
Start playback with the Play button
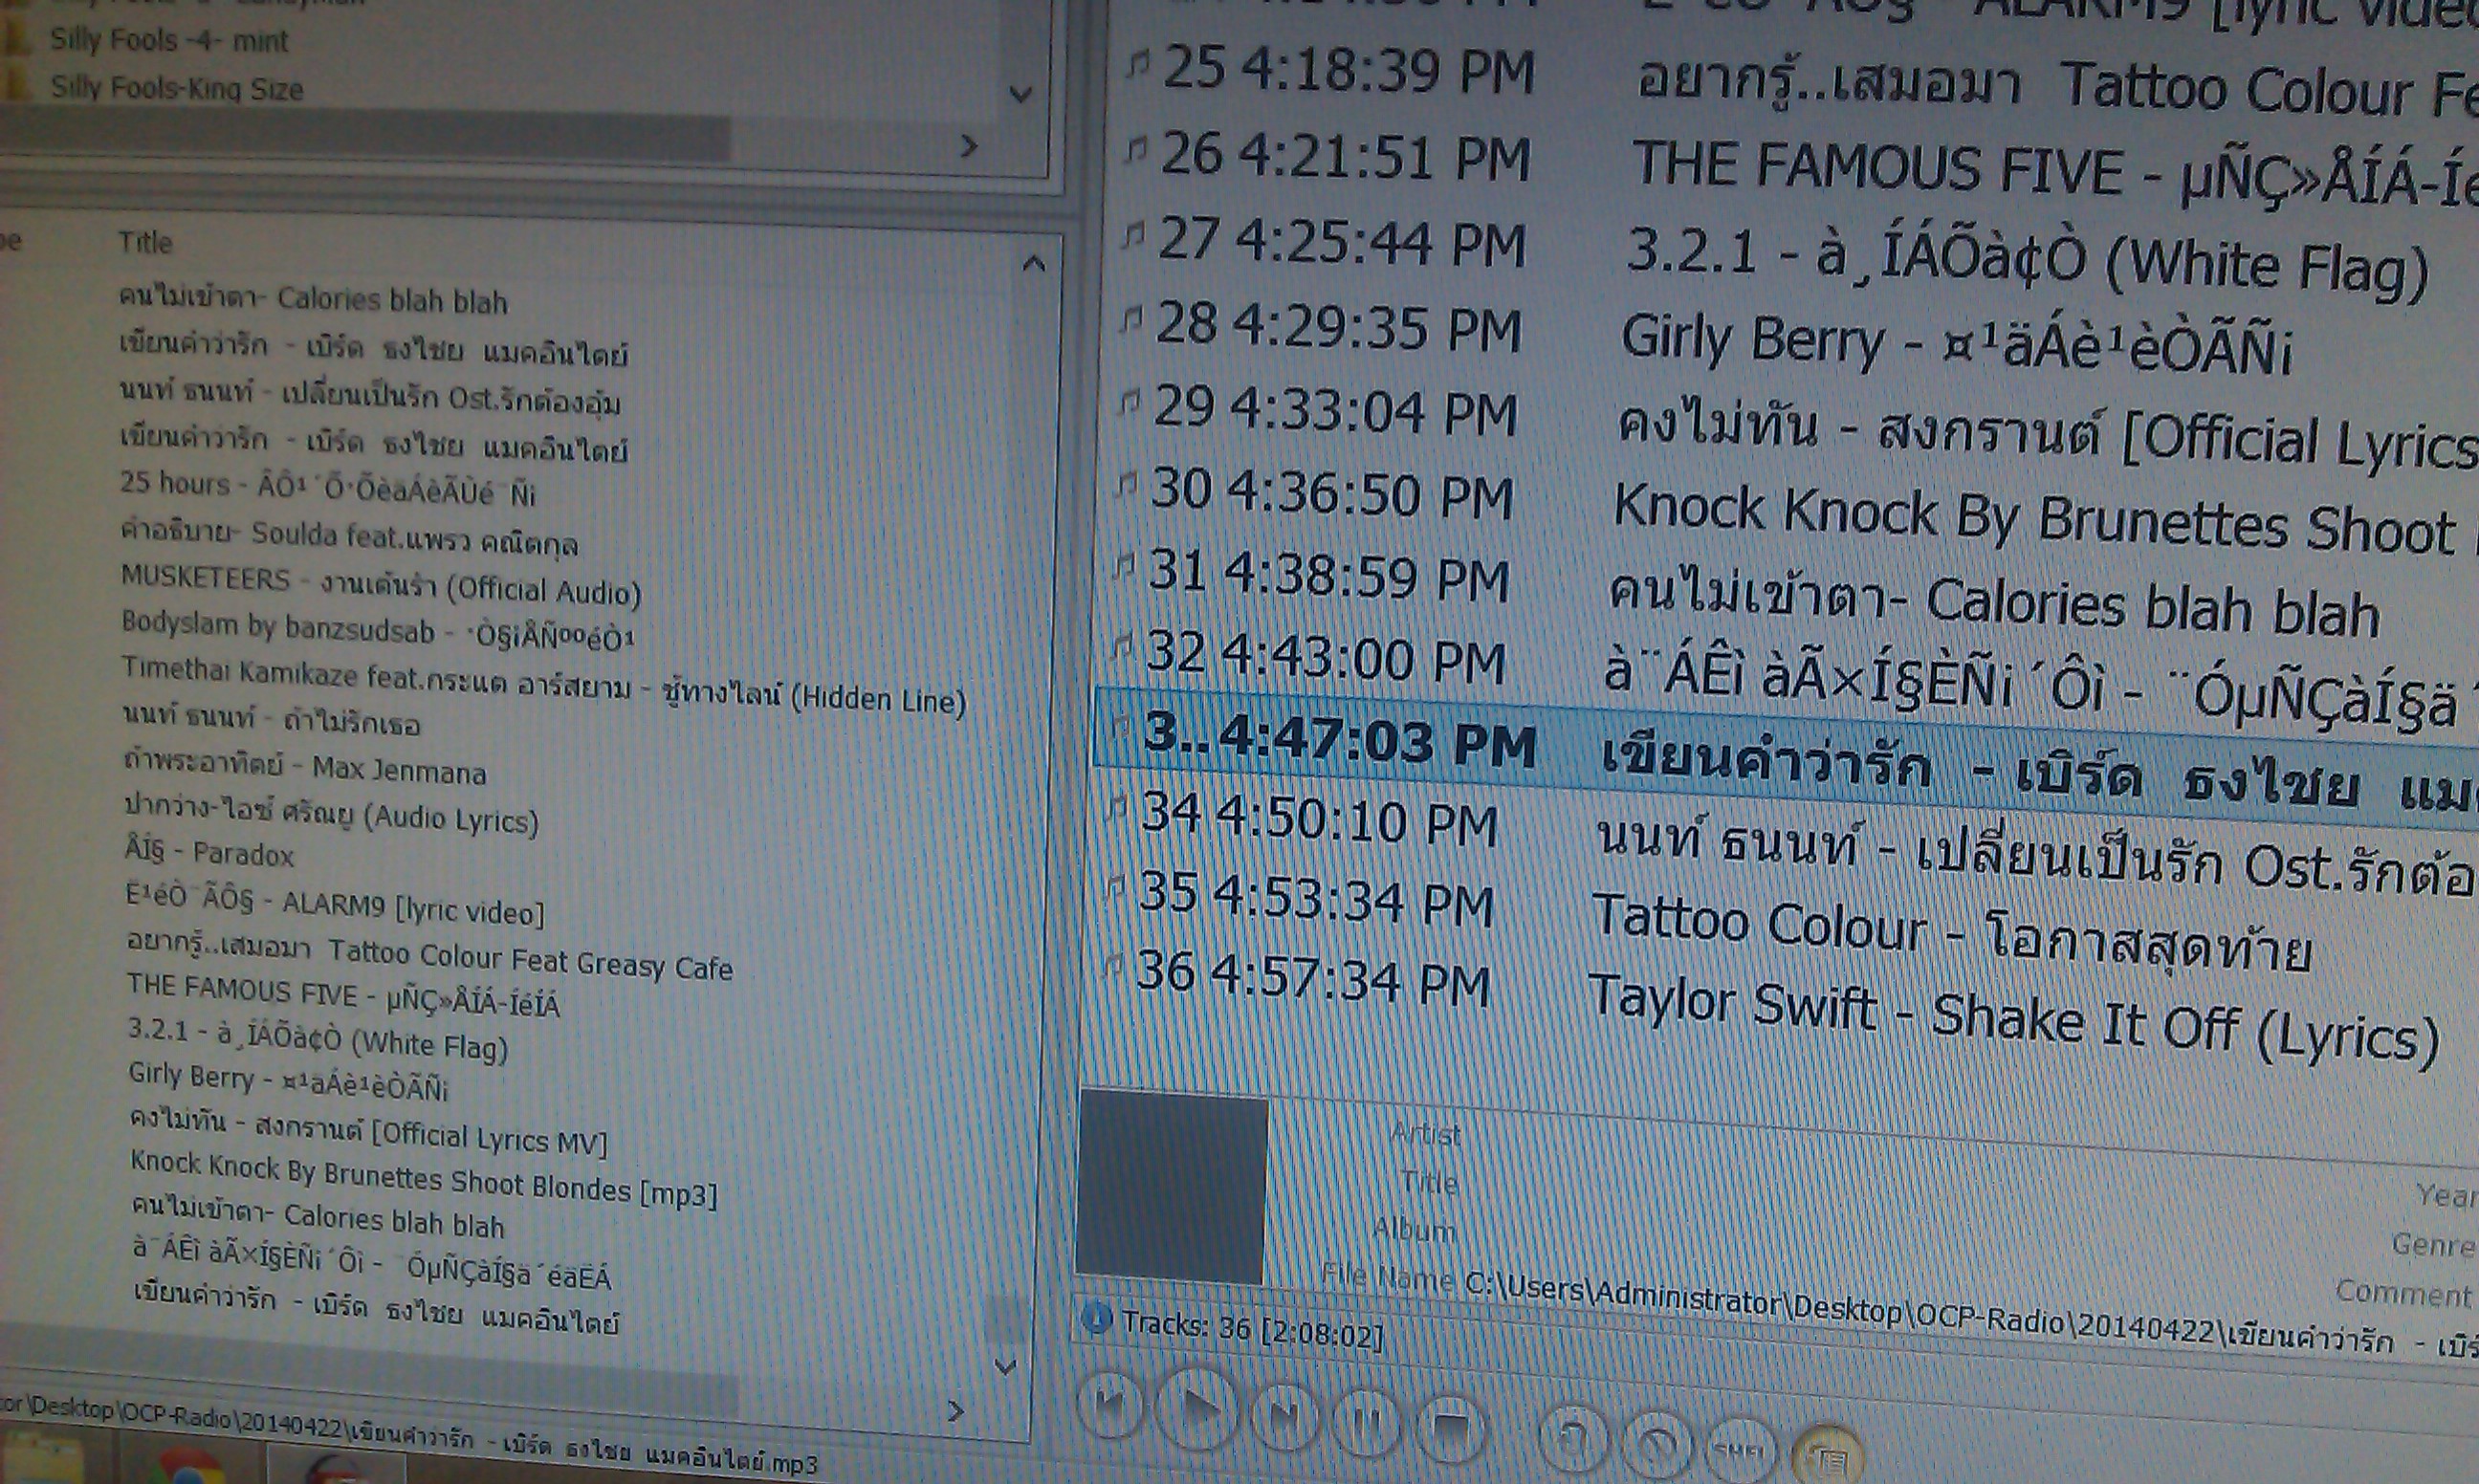click(x=1198, y=1410)
